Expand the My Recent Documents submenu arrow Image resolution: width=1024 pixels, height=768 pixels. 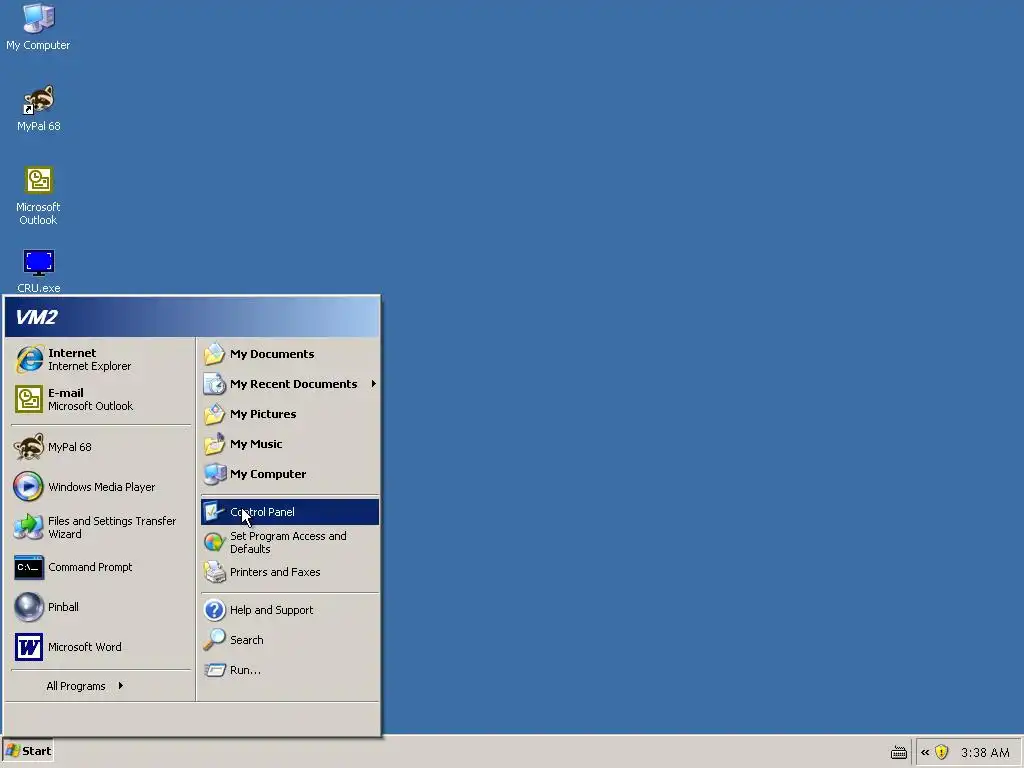(x=374, y=384)
